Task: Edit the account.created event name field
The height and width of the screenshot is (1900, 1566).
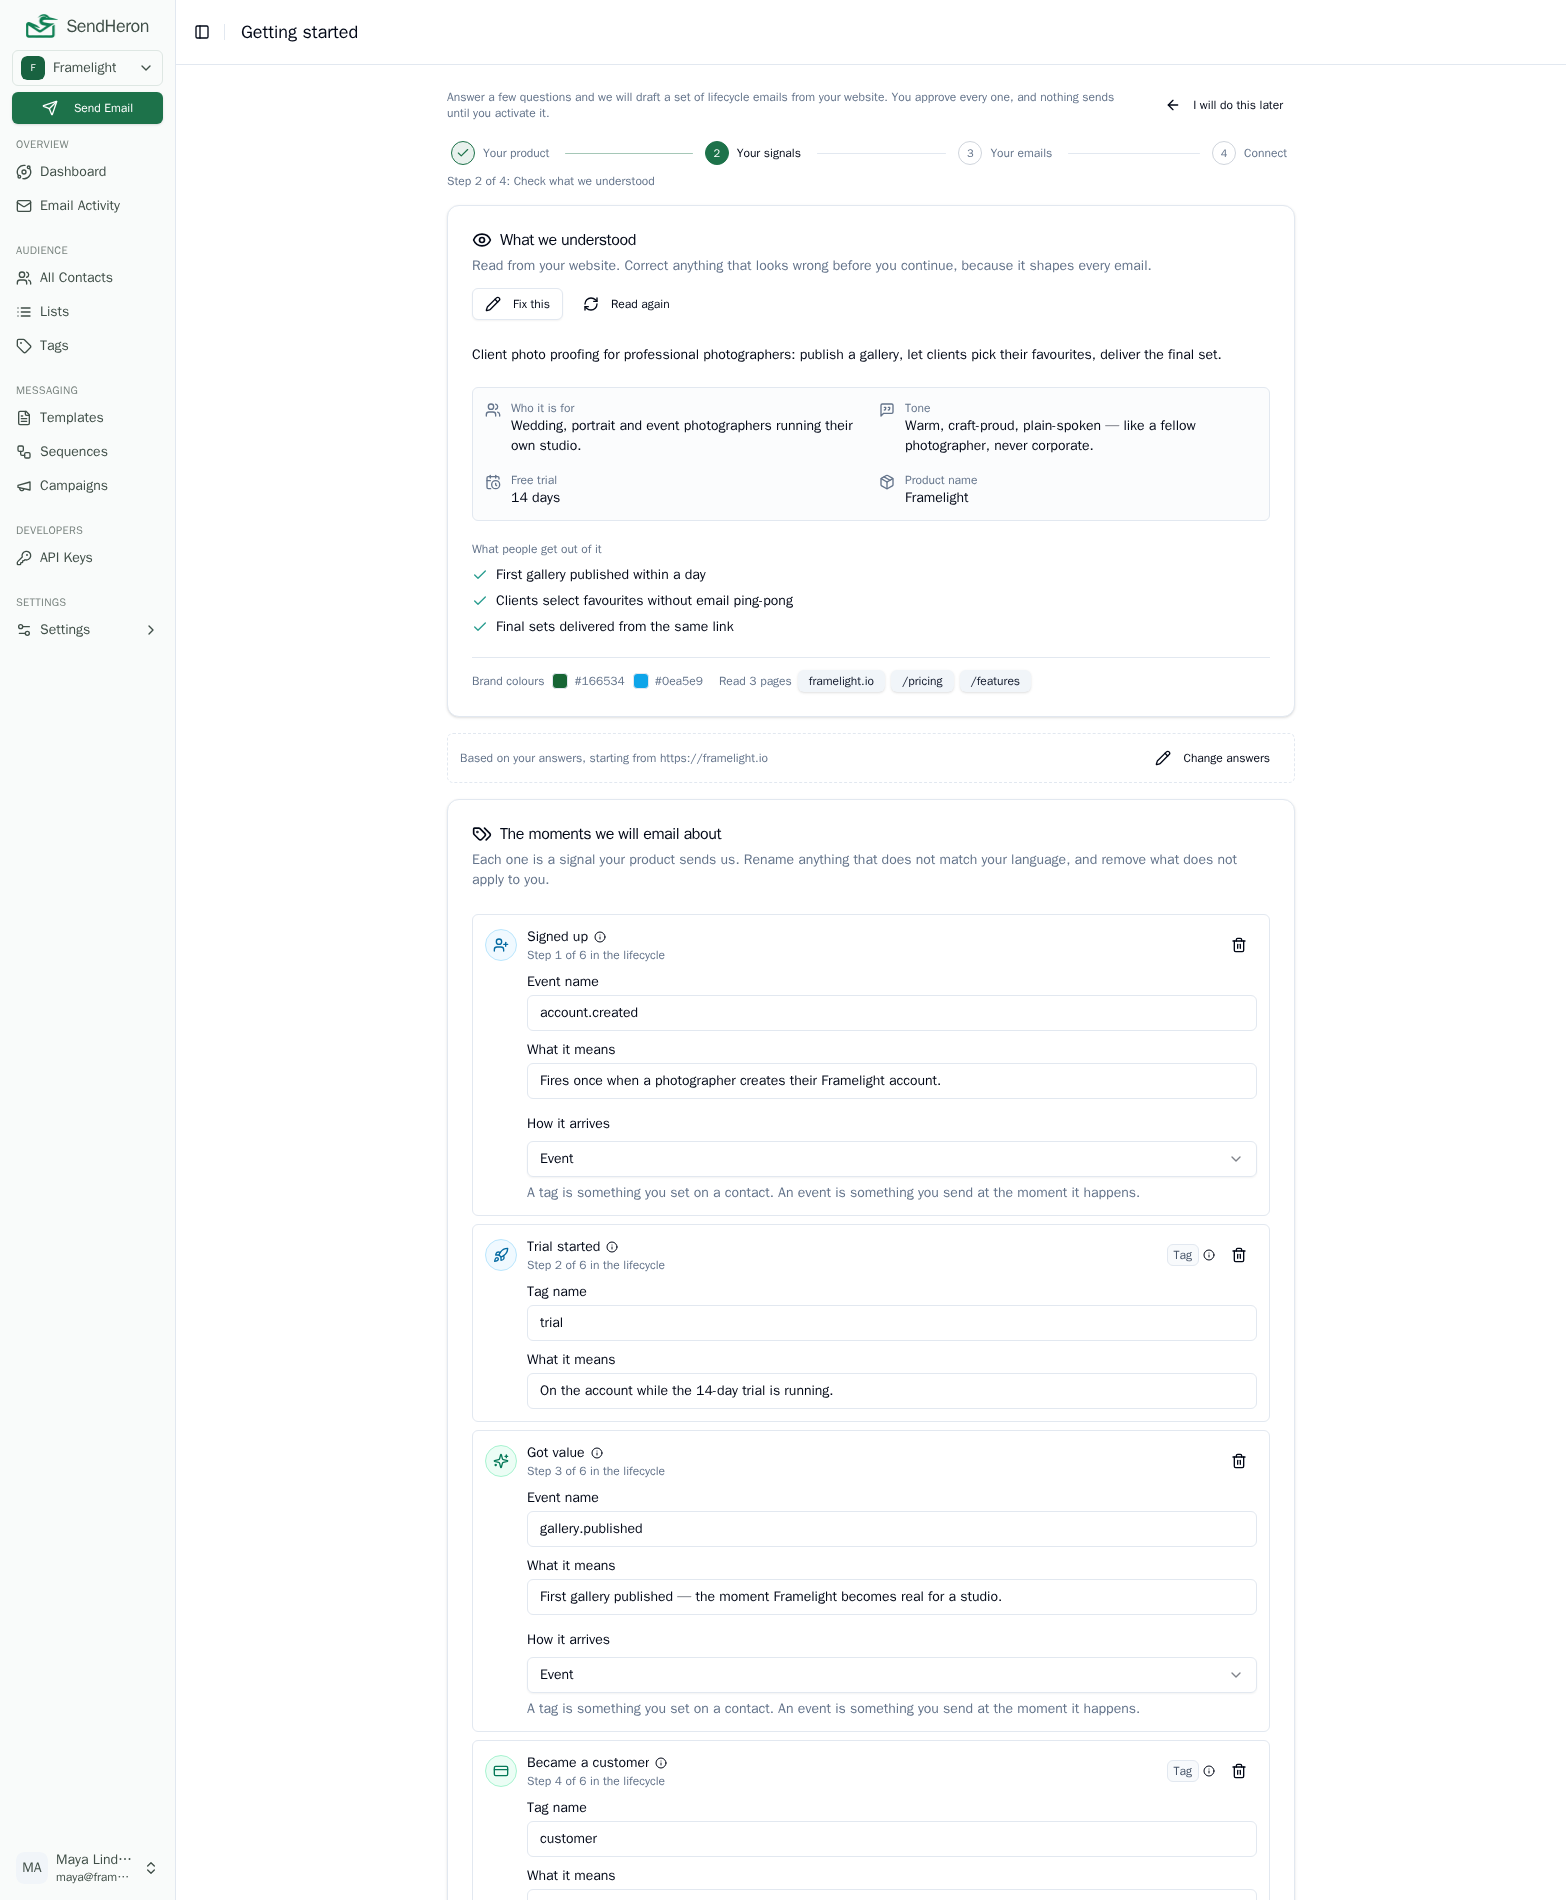Action: click(x=891, y=1013)
